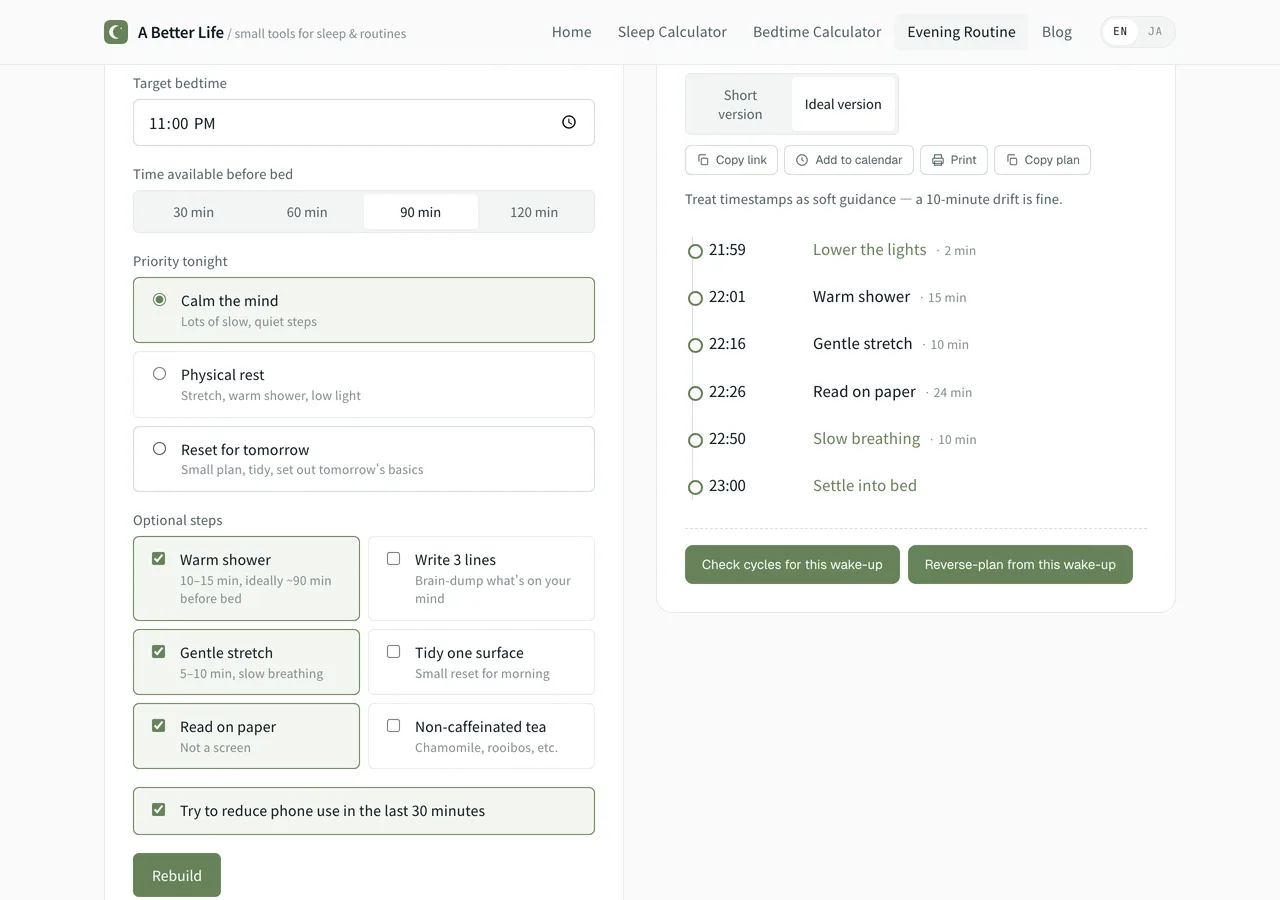Image resolution: width=1280 pixels, height=900 pixels.
Task: Choose Reset for tomorrow priority
Action: pos(160,449)
